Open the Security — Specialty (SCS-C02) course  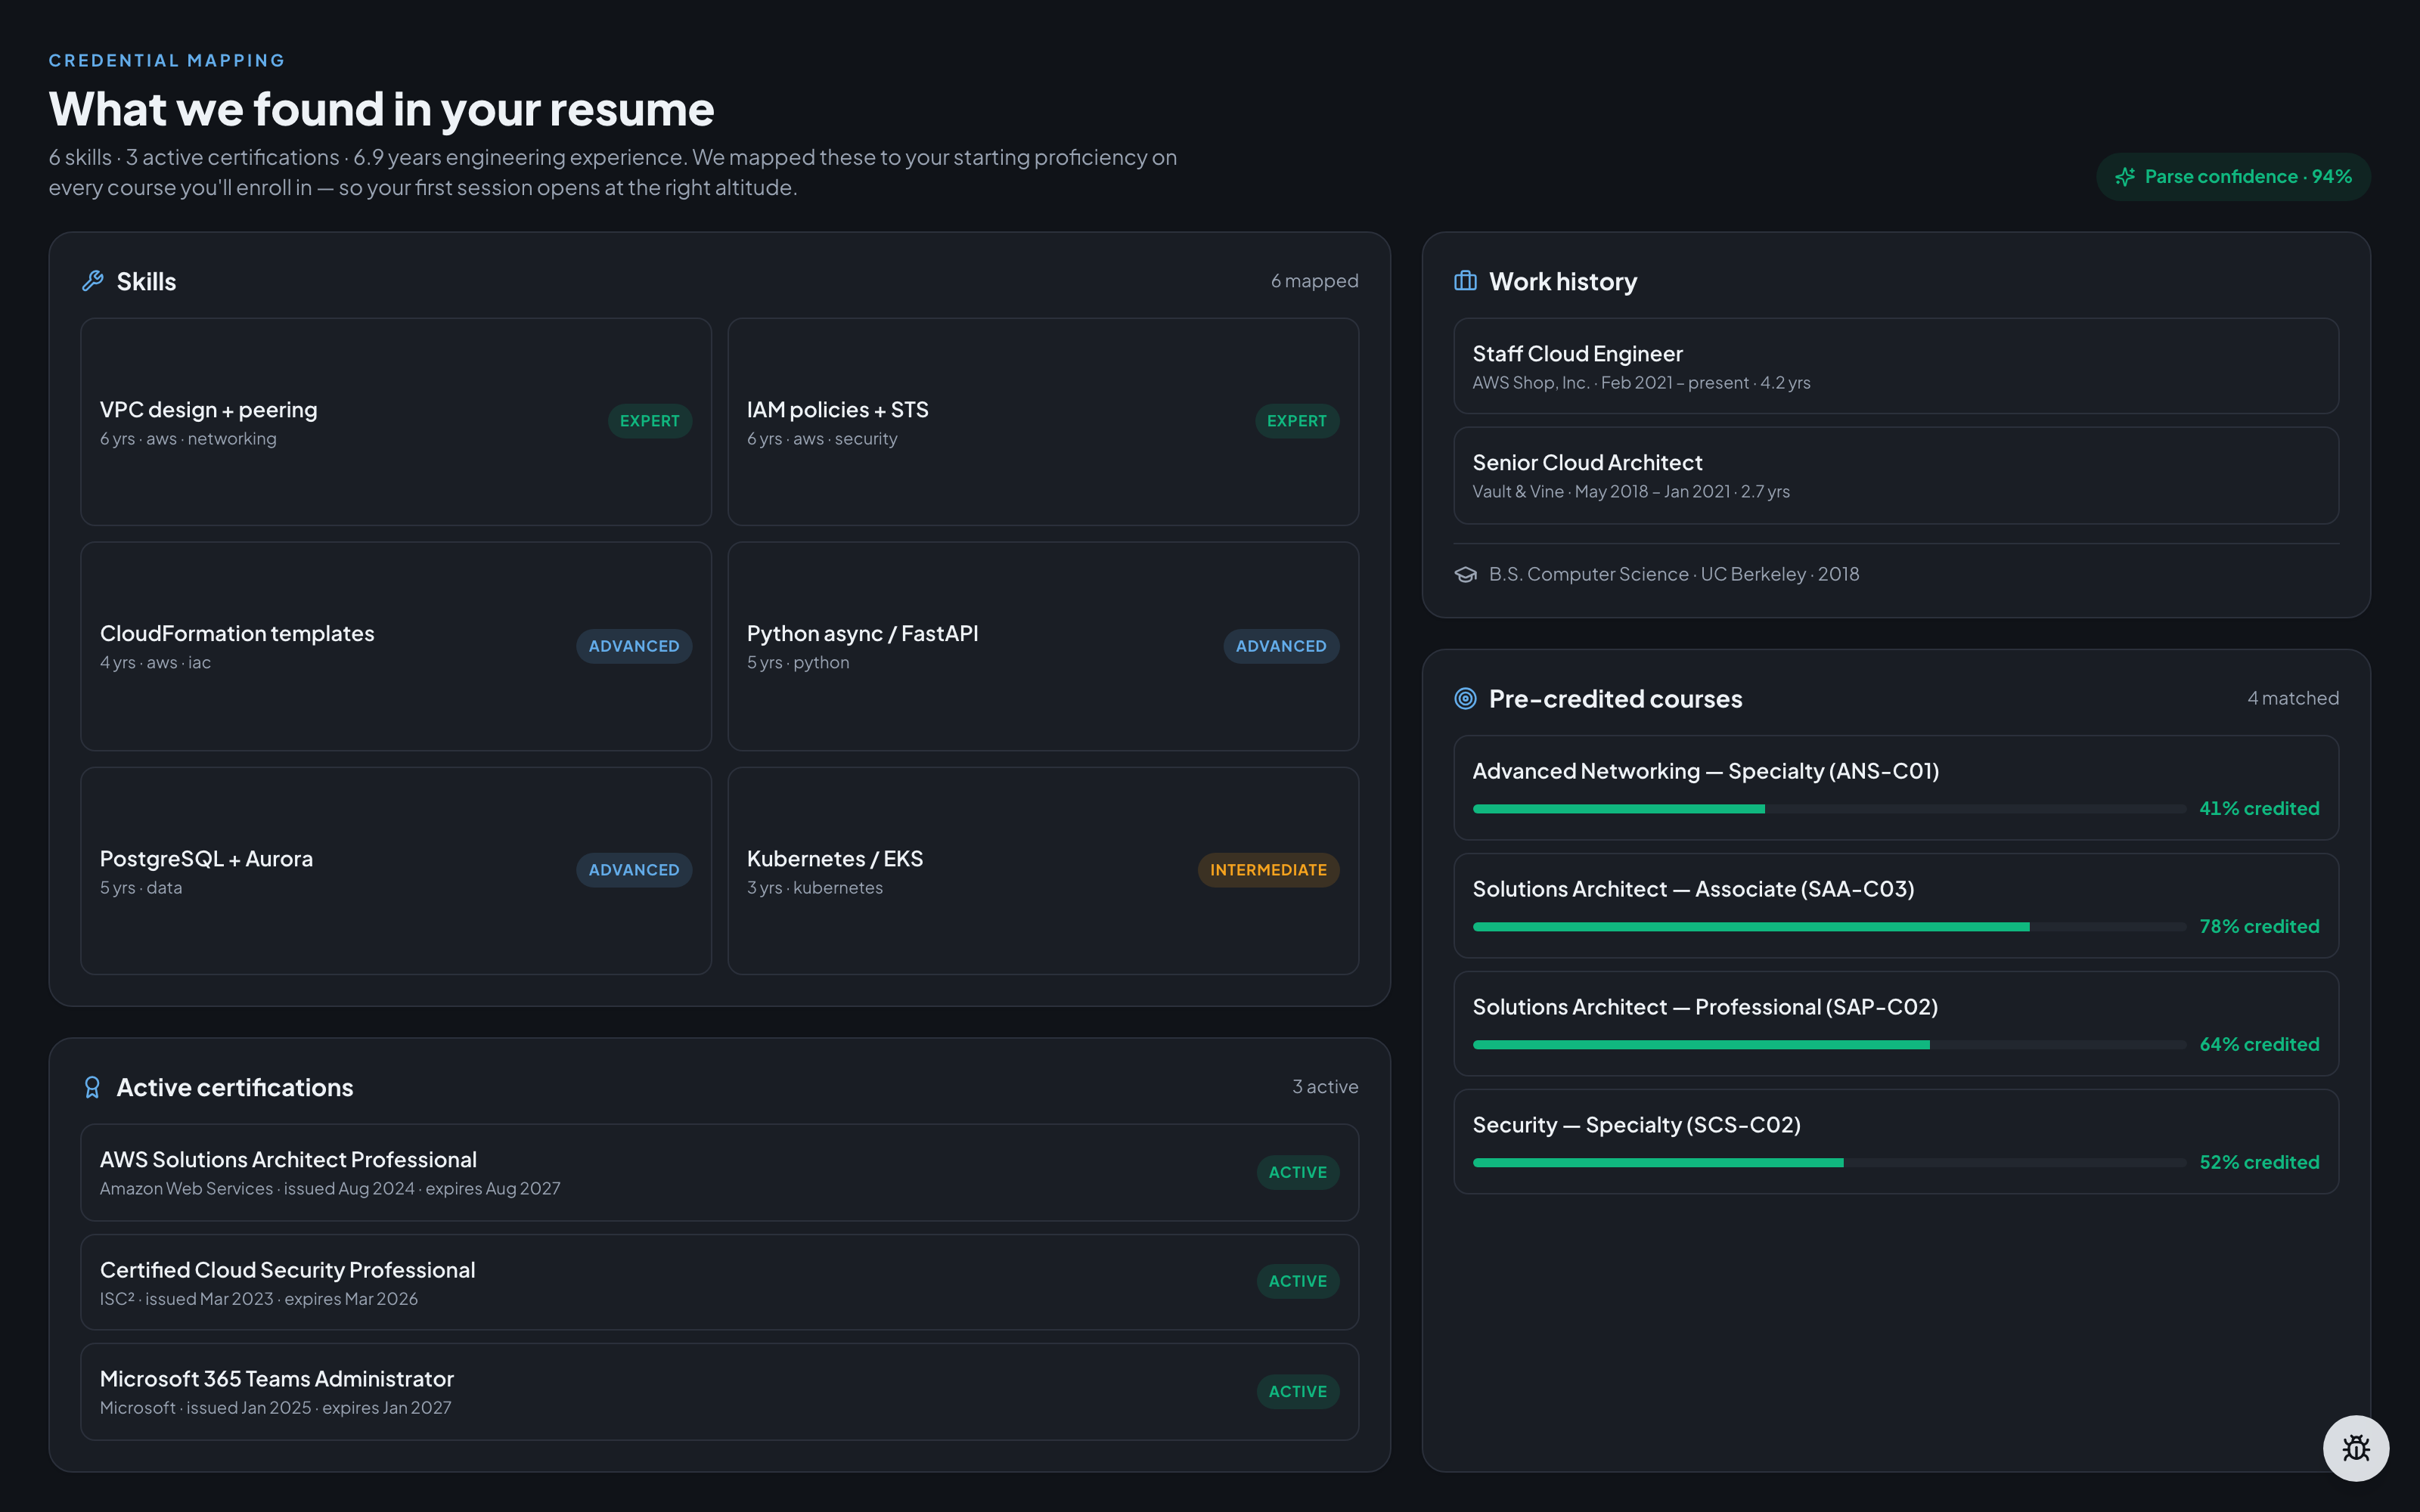(x=1896, y=1141)
